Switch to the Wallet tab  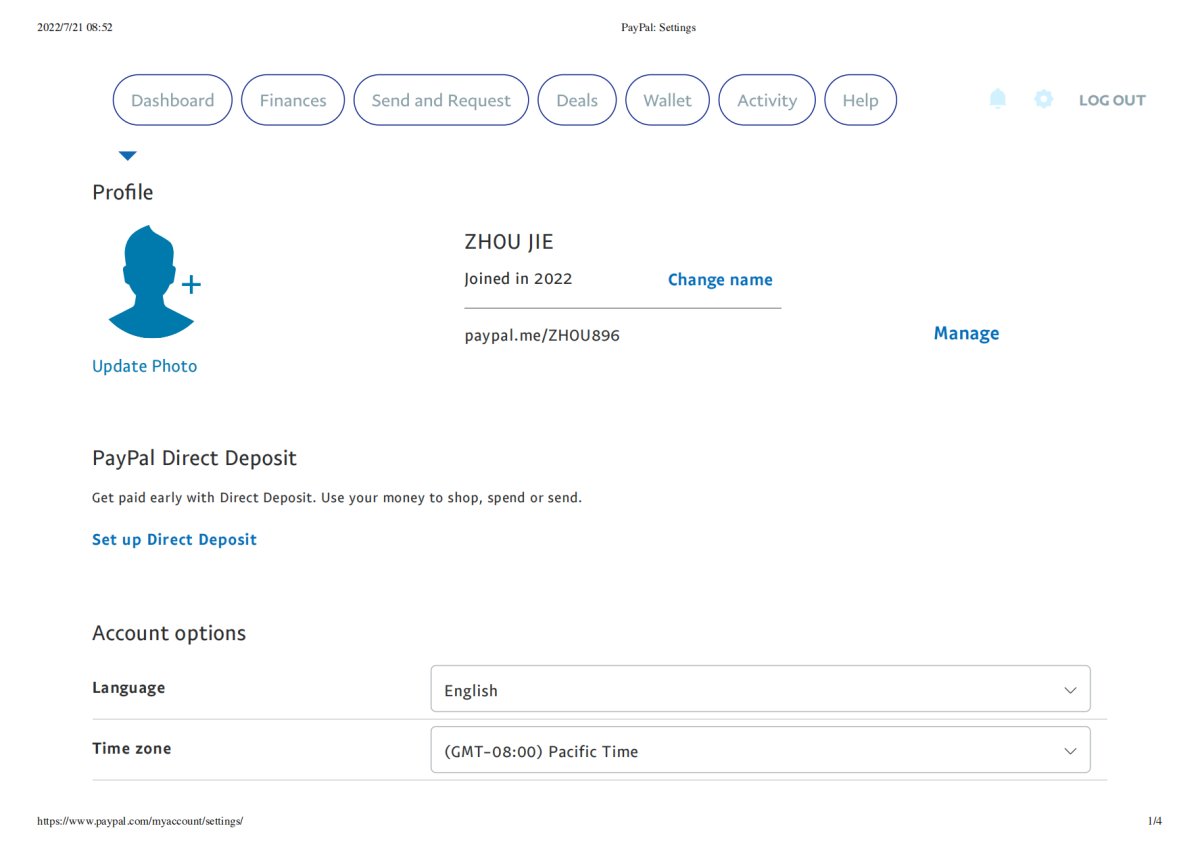coord(667,100)
